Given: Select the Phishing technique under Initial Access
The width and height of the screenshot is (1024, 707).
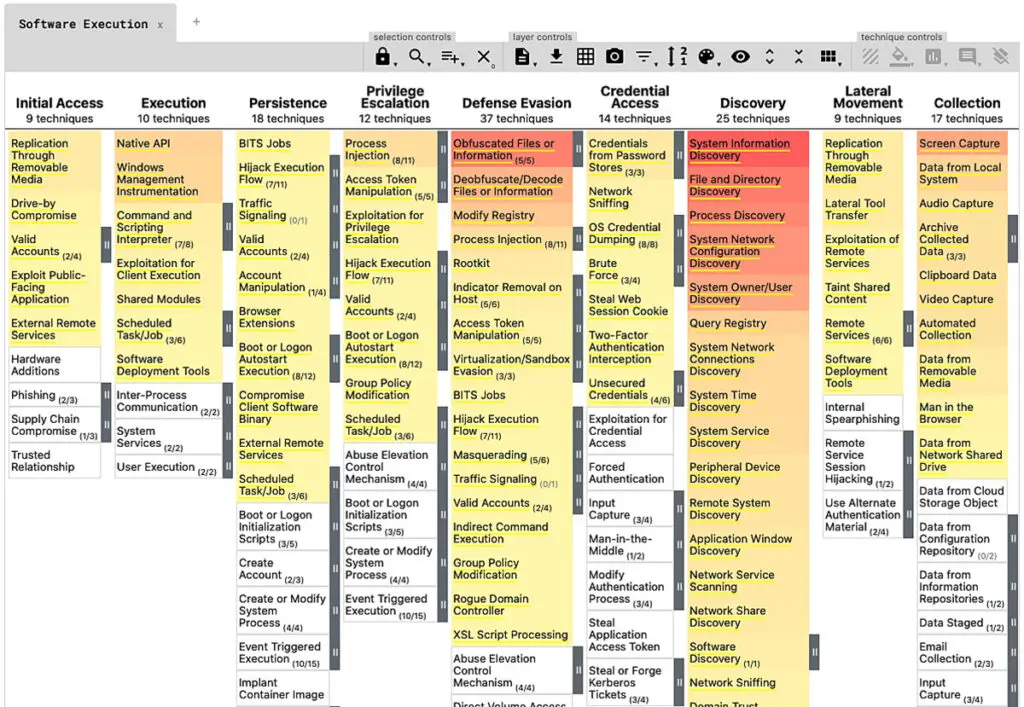Looking at the screenshot, I should [35, 394].
